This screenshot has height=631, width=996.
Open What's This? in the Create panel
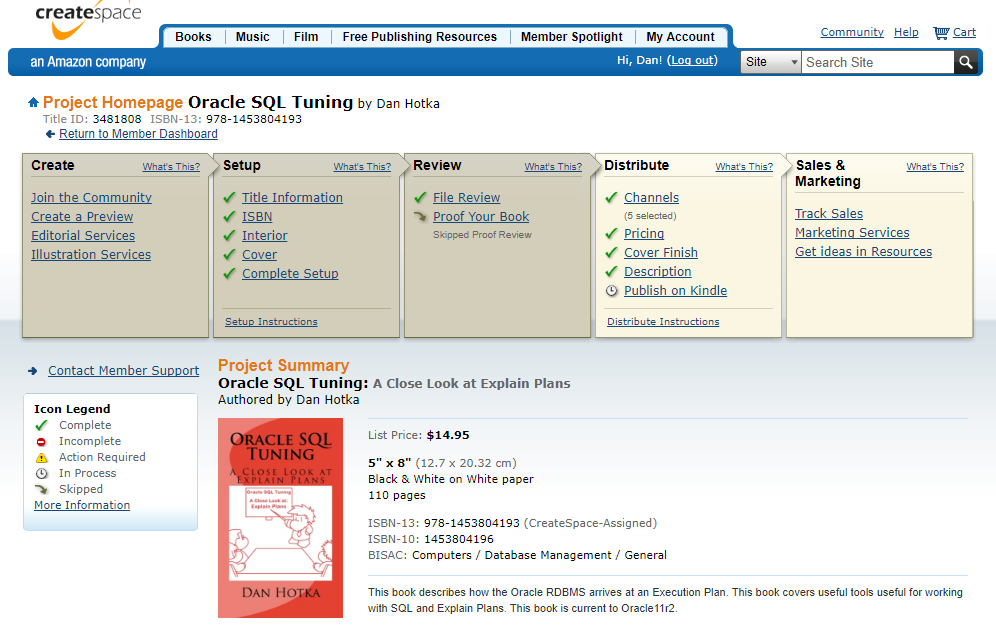coord(171,167)
